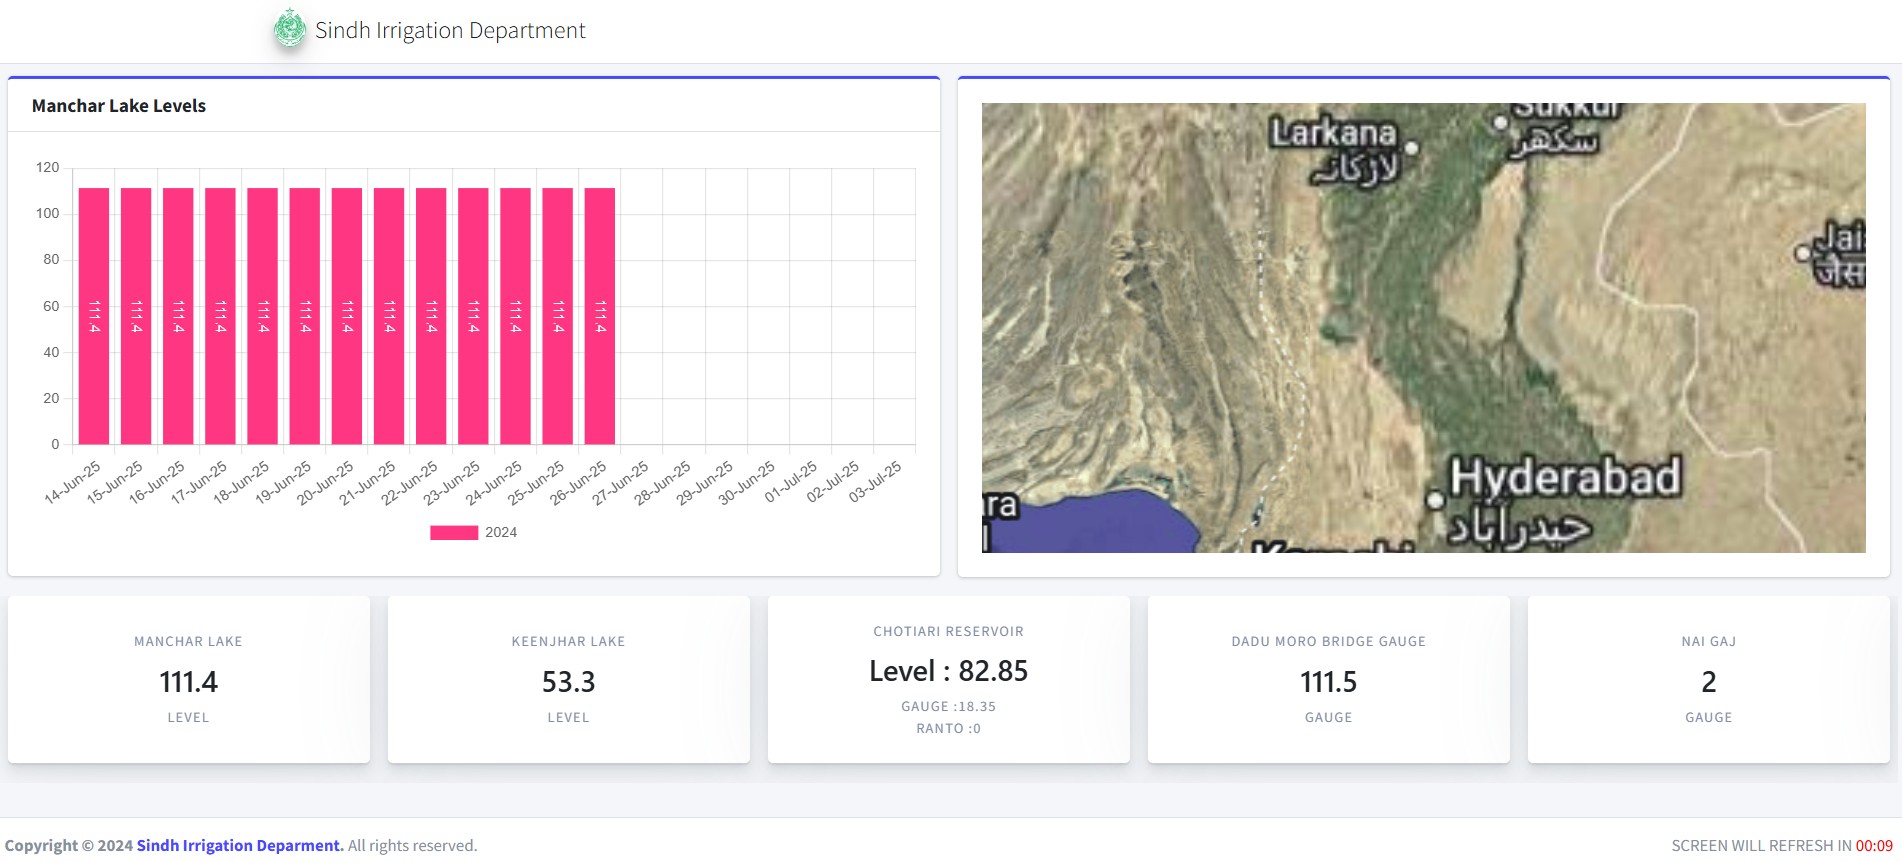Click the Hyderabad city marker dot
This screenshot has height=862, width=1902.
pyautogui.click(x=1435, y=499)
